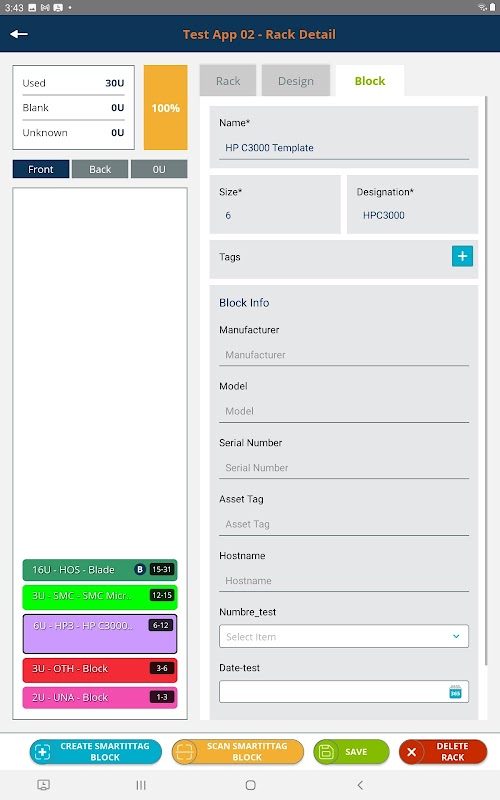Select the B badge on Blade block
Viewport: 500px width, 800px height.
(x=140, y=569)
